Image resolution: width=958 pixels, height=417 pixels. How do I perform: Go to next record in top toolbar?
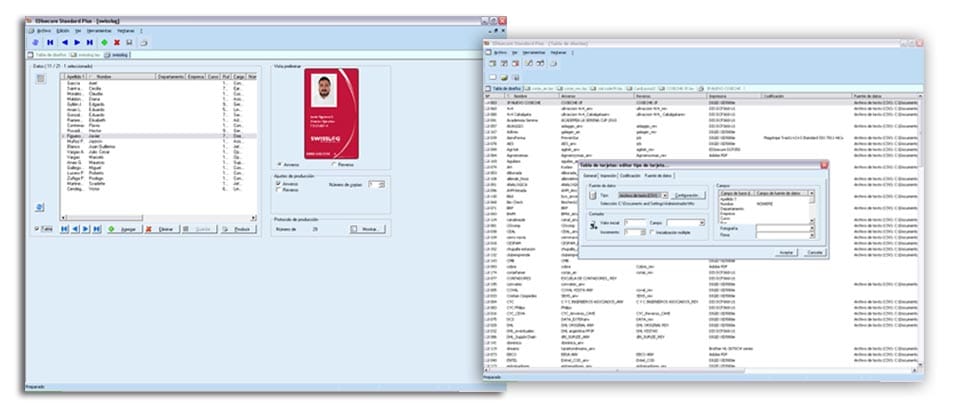[x=77, y=42]
